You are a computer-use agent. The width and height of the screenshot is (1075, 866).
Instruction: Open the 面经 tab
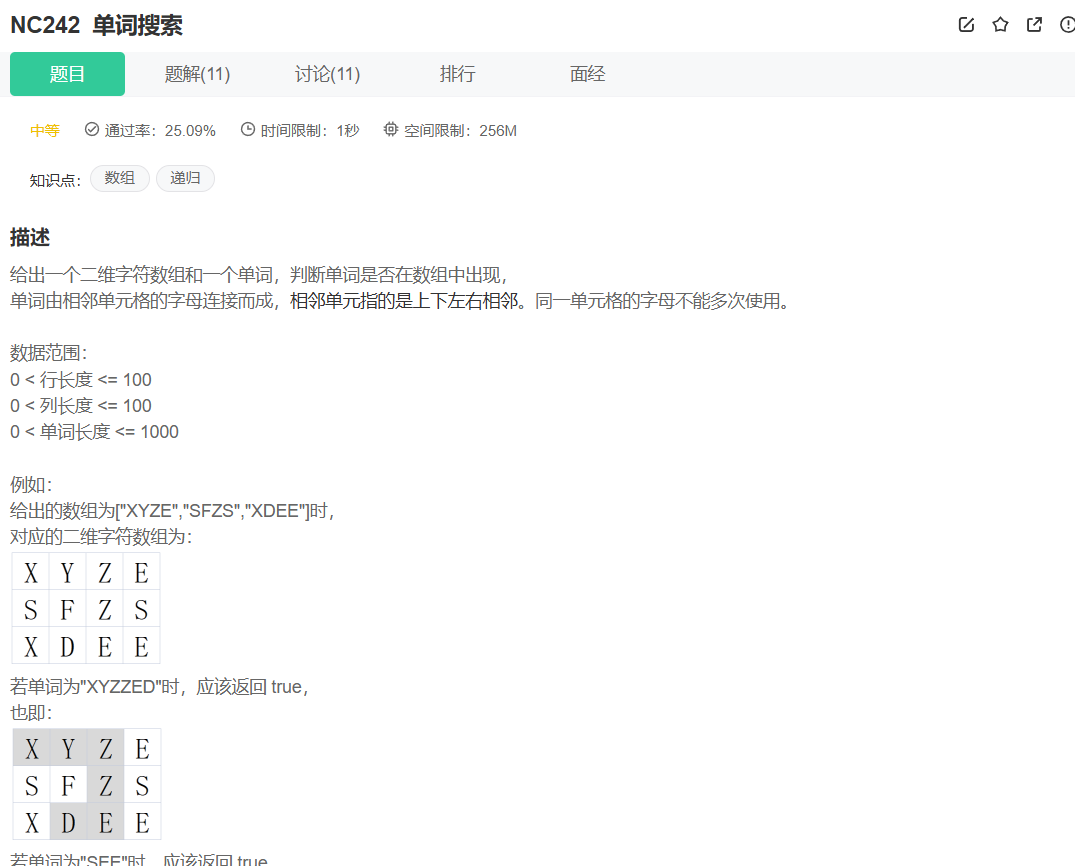pos(587,74)
